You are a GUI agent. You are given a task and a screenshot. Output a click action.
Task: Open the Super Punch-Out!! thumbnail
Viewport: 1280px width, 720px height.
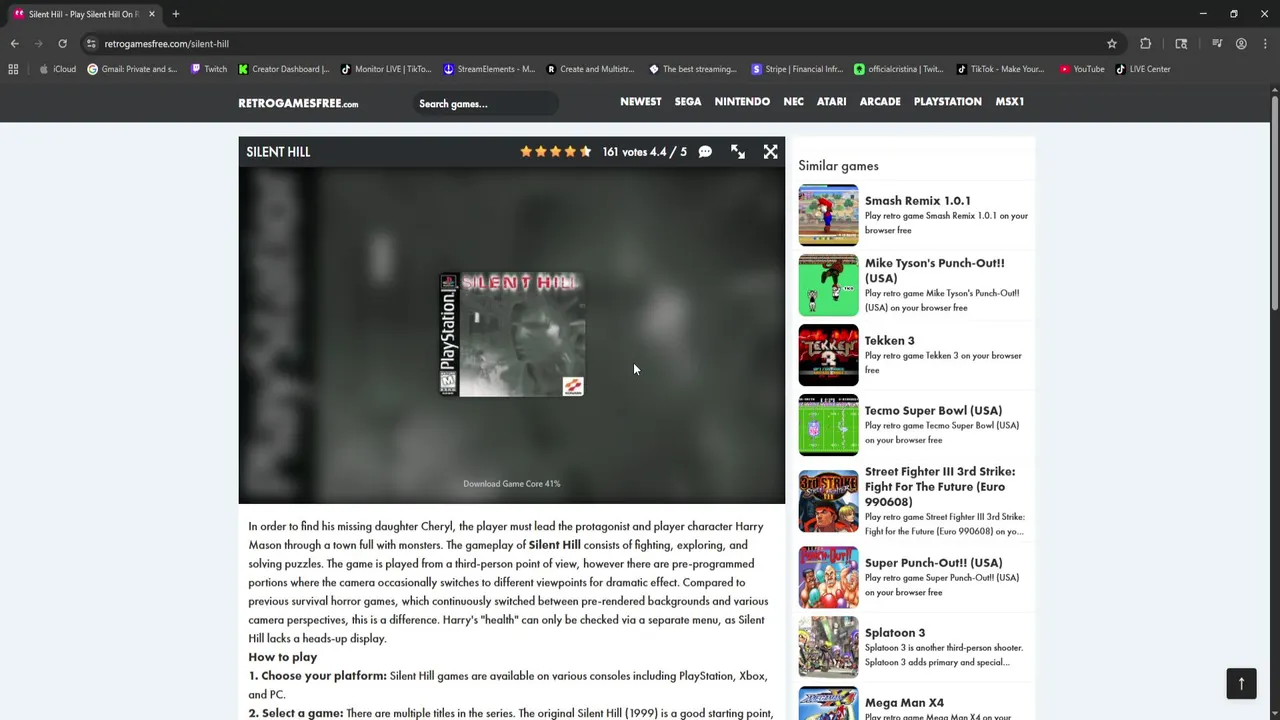pos(828,577)
